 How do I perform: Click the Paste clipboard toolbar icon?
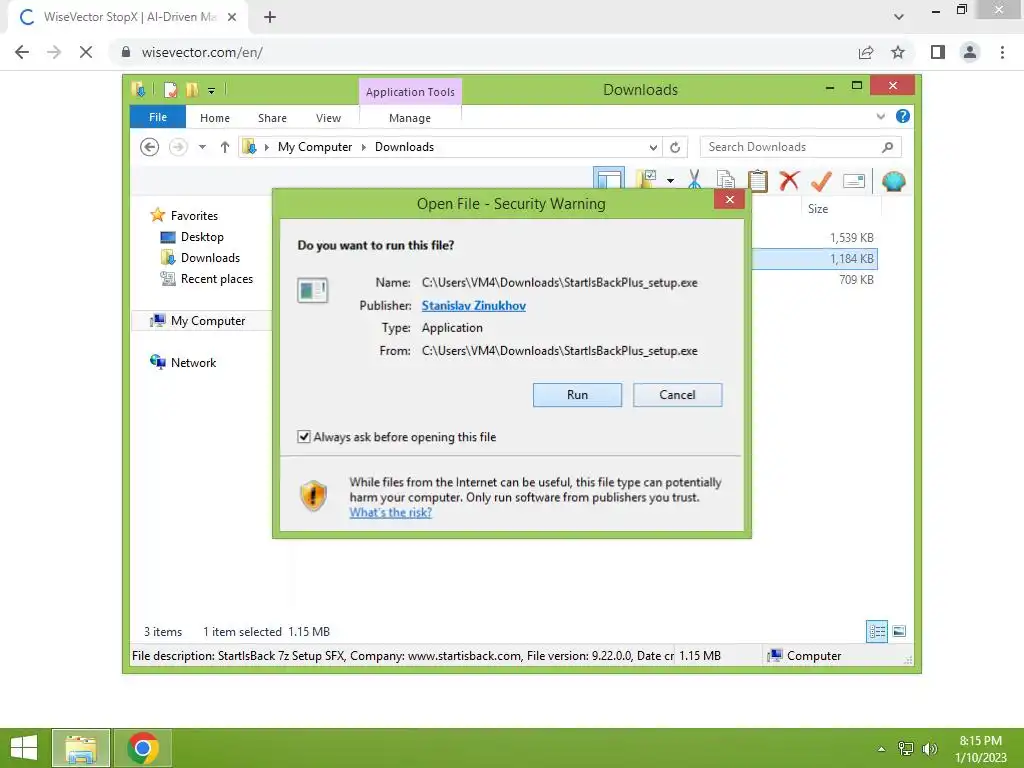point(758,180)
